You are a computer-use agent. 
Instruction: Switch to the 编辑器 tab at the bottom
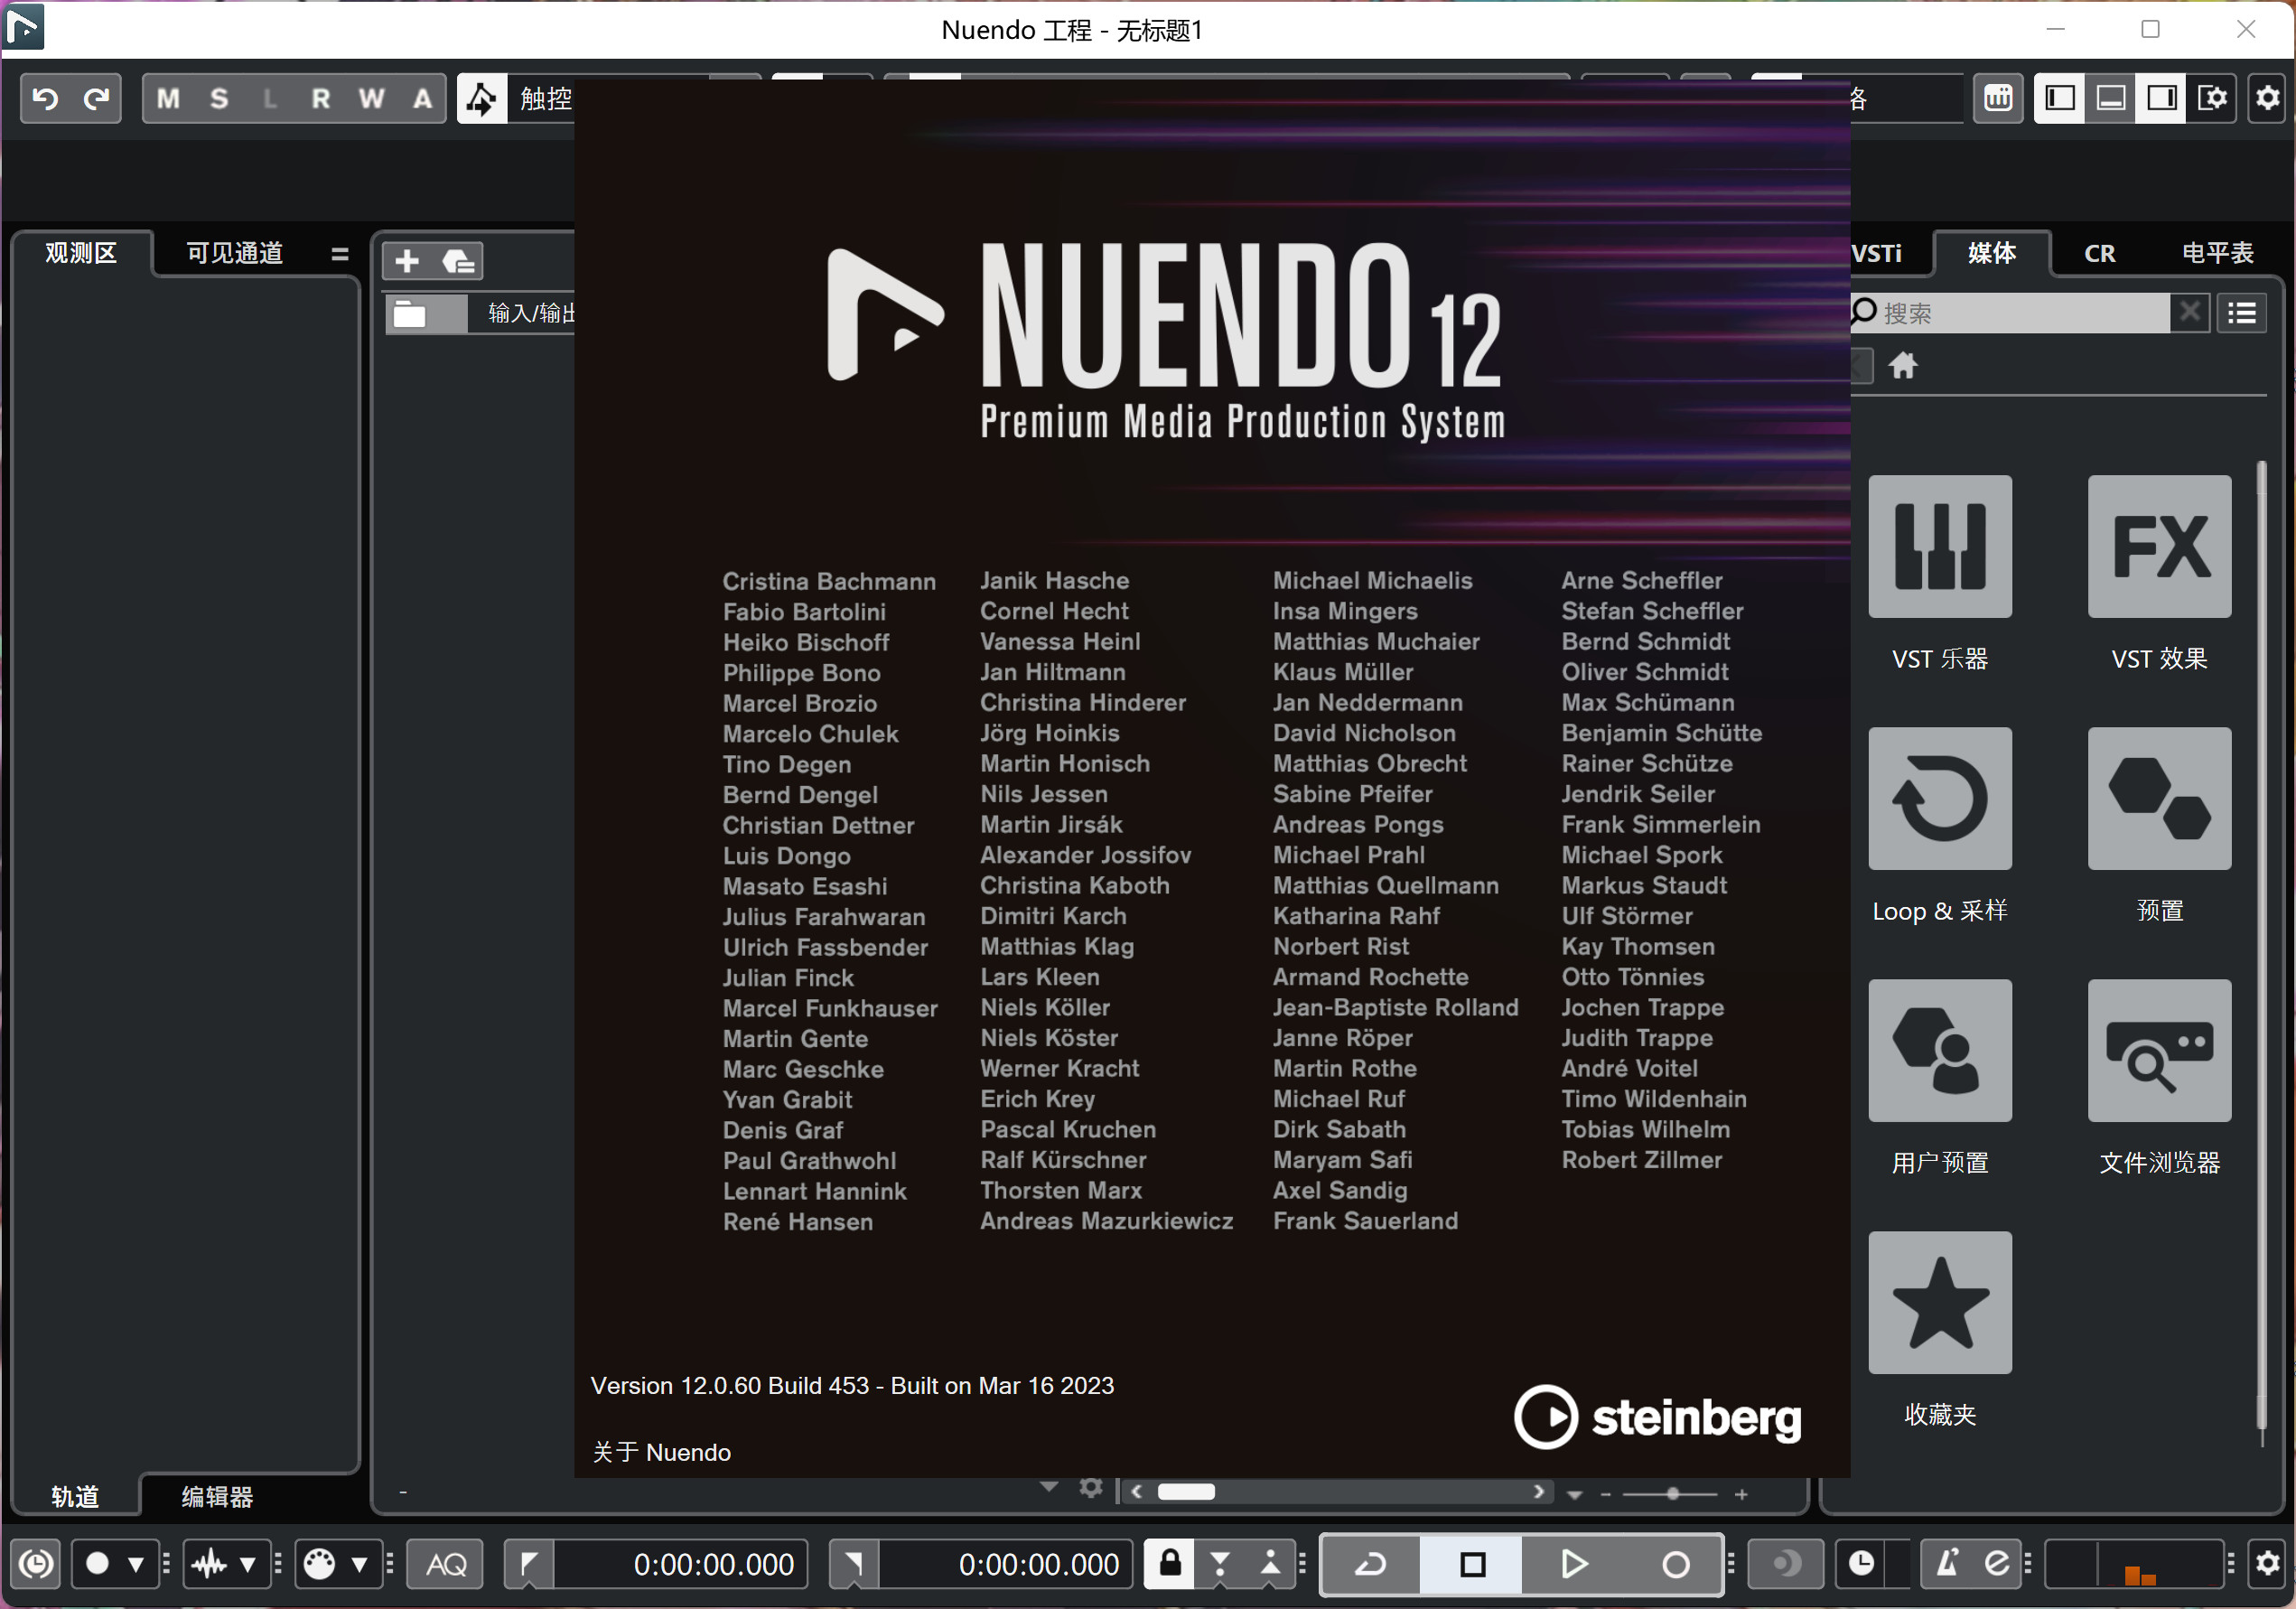click(x=217, y=1496)
